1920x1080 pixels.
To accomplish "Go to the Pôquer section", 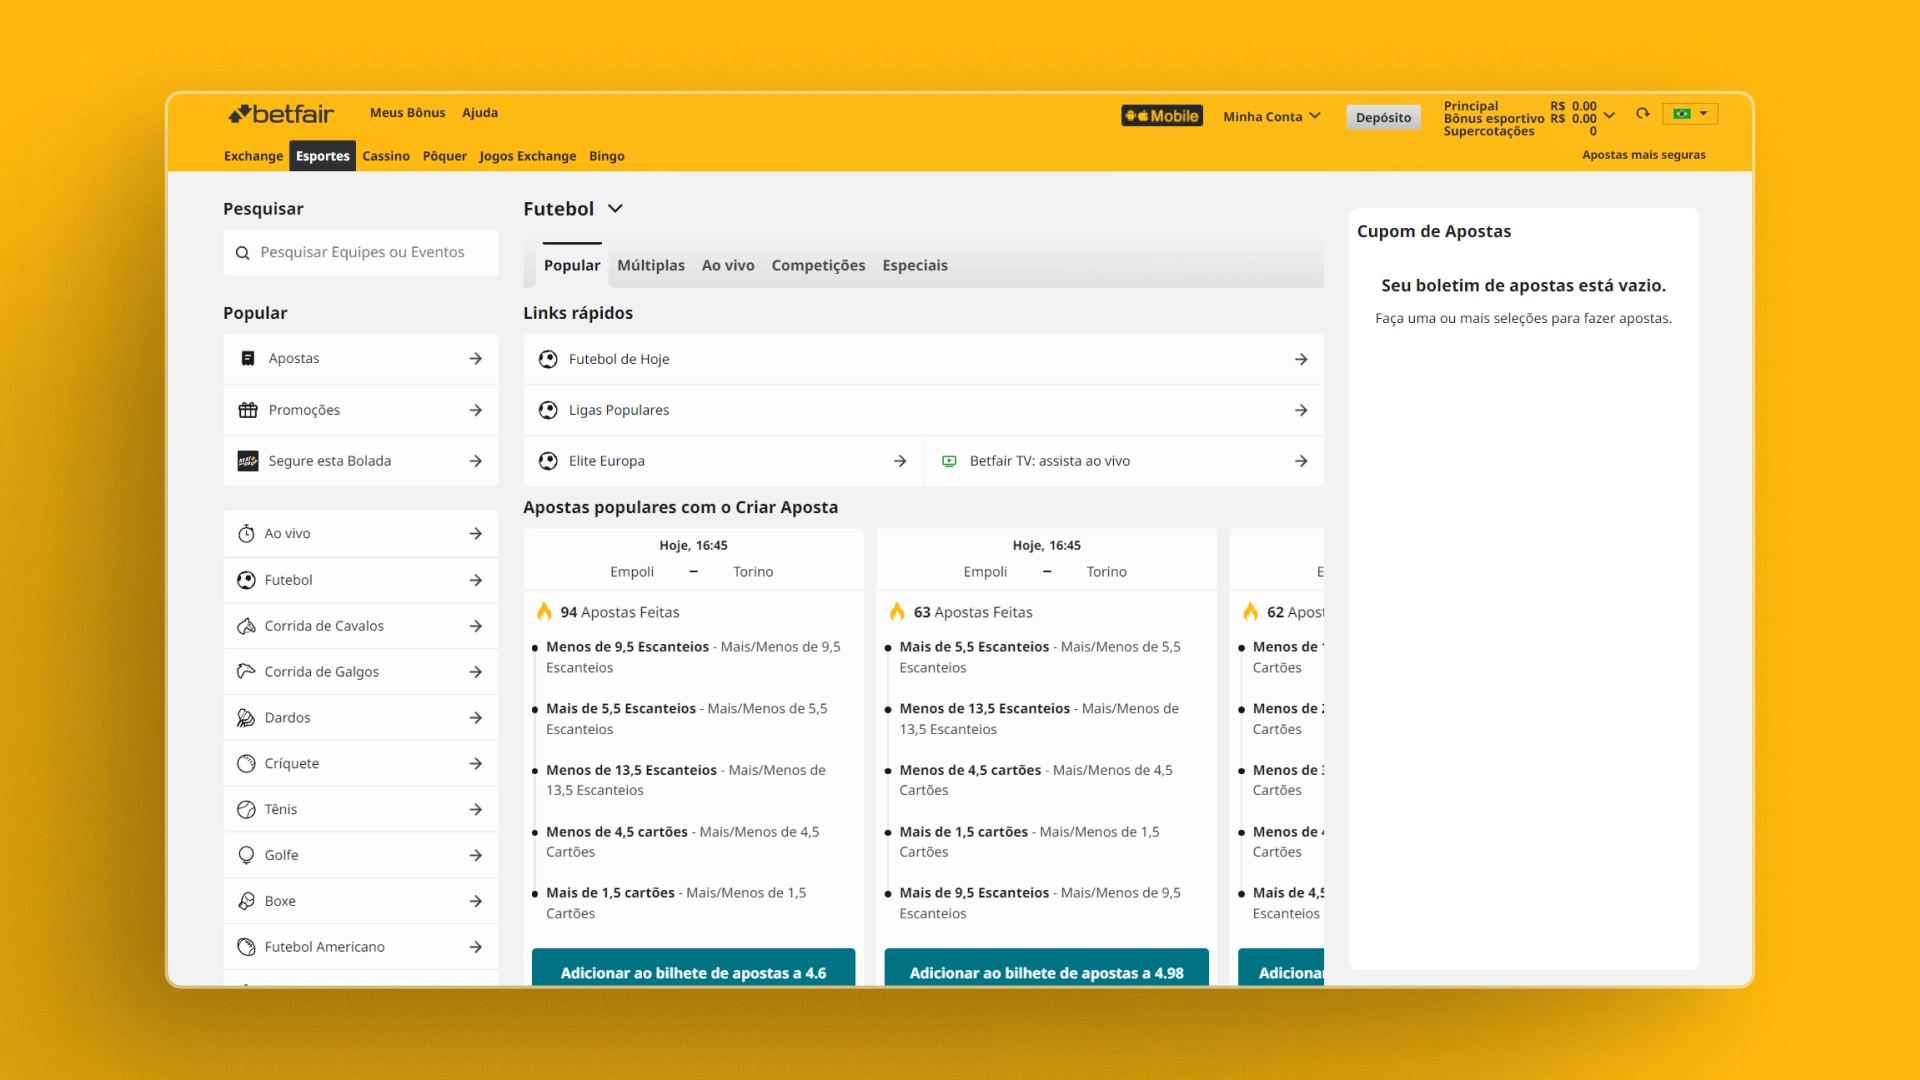I will (x=444, y=156).
